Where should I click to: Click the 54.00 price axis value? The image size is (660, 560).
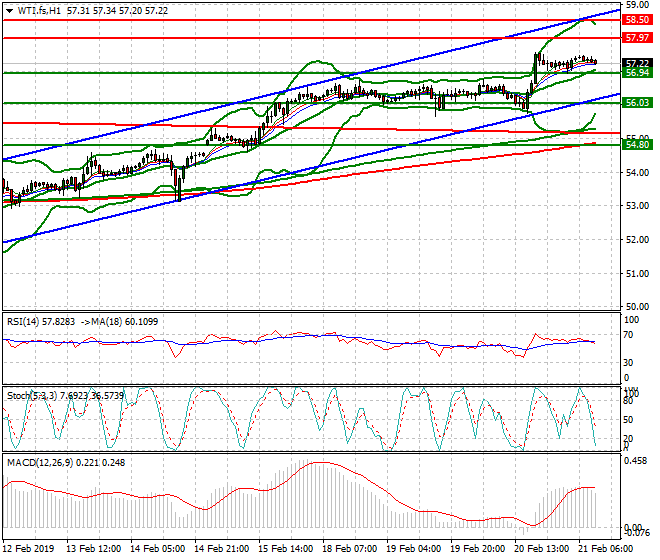pyautogui.click(x=637, y=173)
